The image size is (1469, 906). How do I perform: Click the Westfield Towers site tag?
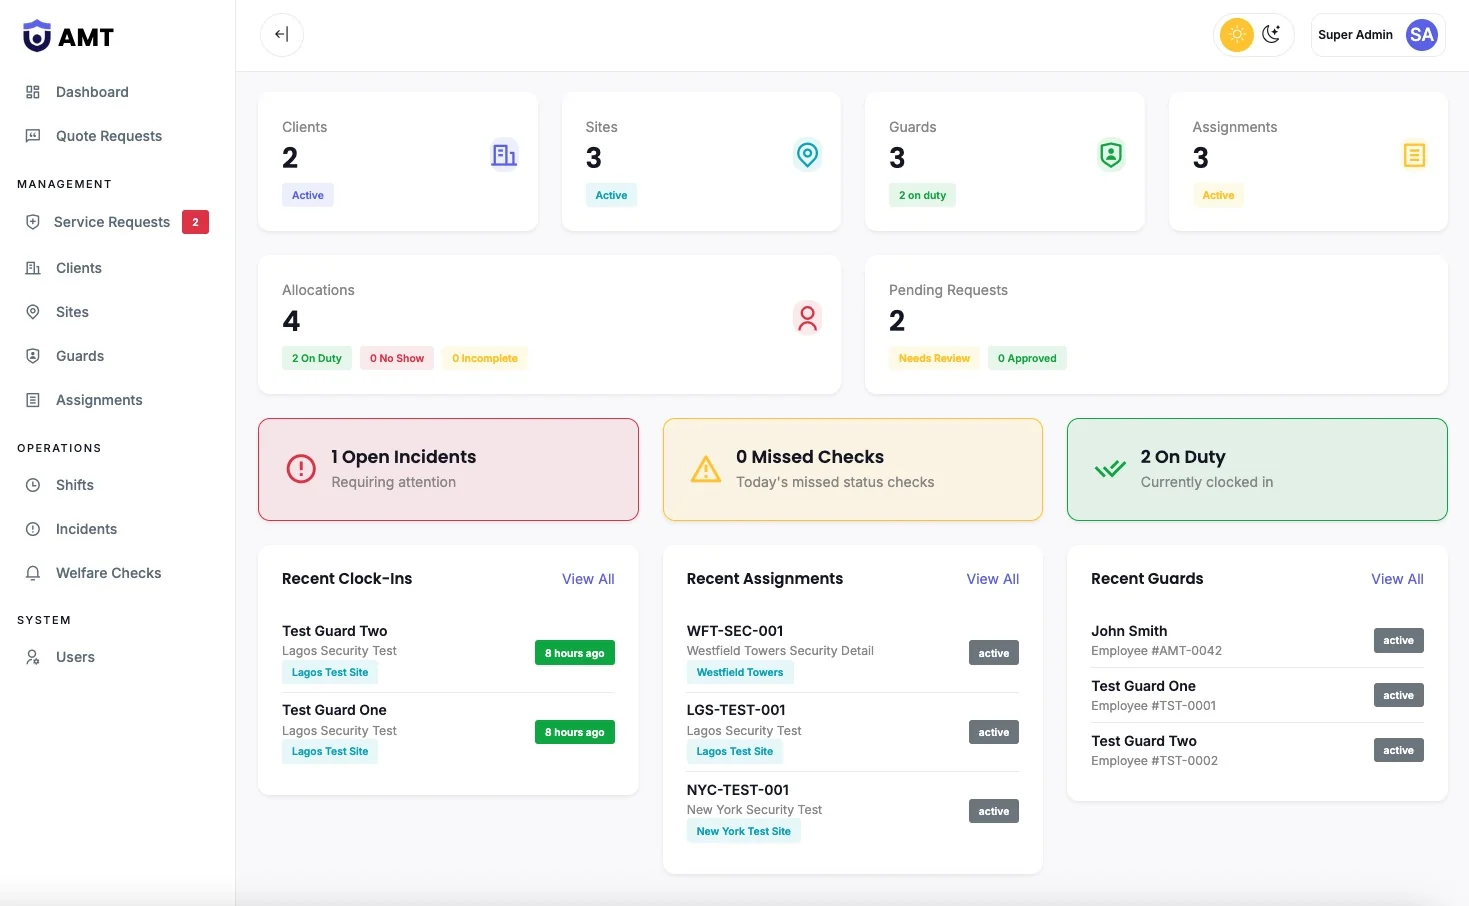pyautogui.click(x=740, y=672)
